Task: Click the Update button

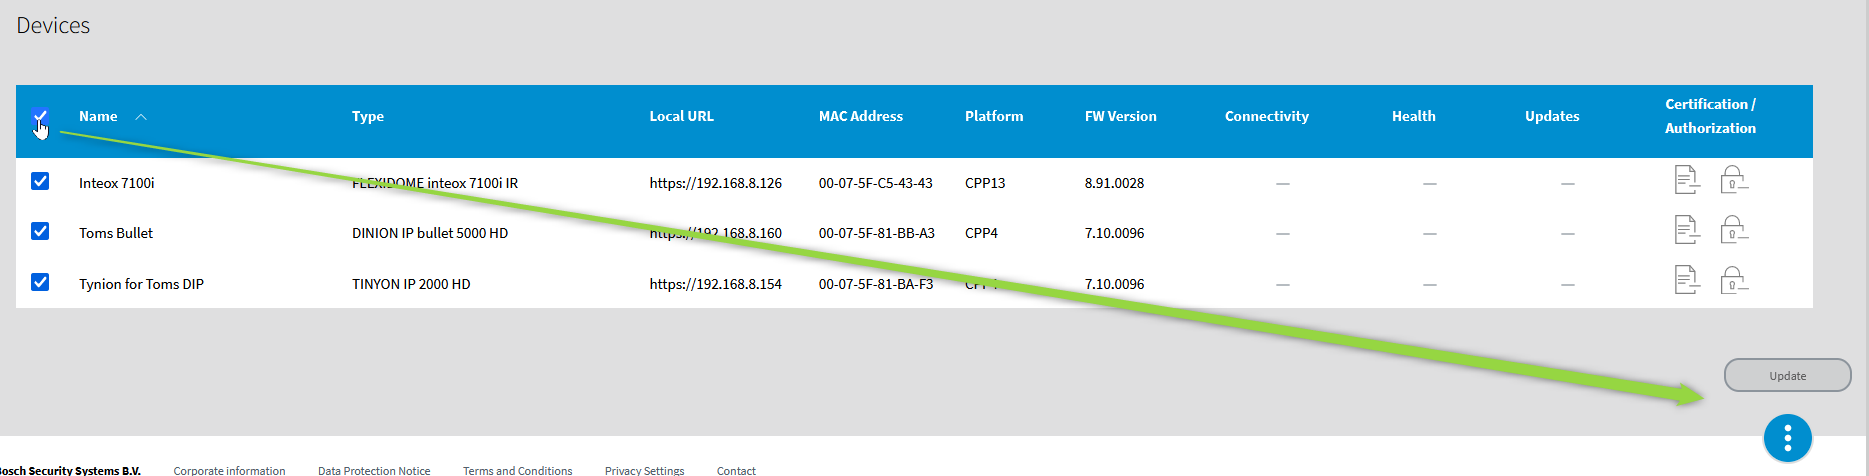Action: (1787, 376)
